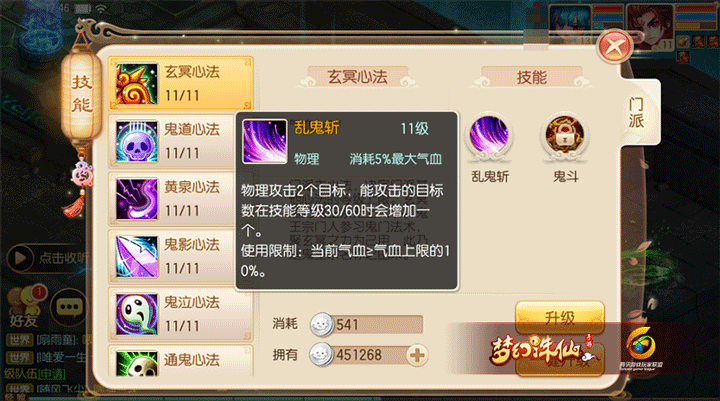Select the 鬼影心法 blade icon
720x401 pixels.
(136, 257)
